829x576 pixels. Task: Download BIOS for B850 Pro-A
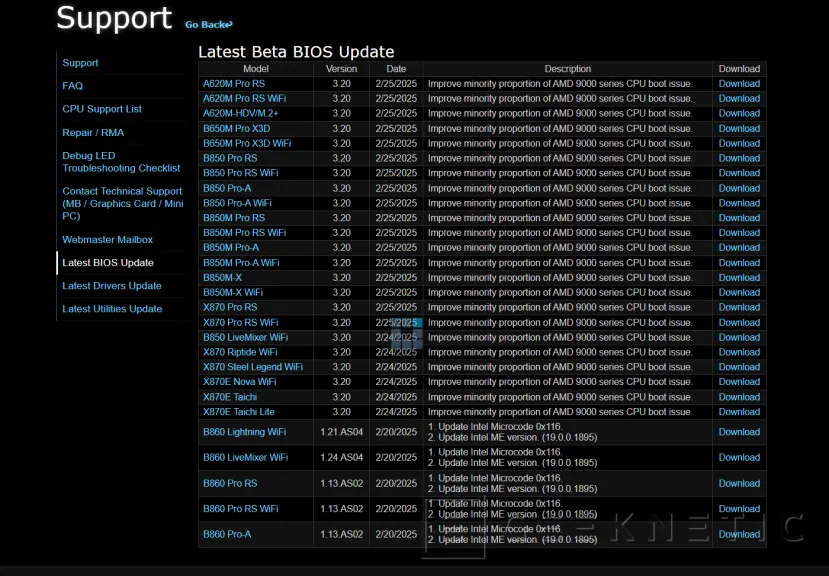pyautogui.click(x=739, y=188)
